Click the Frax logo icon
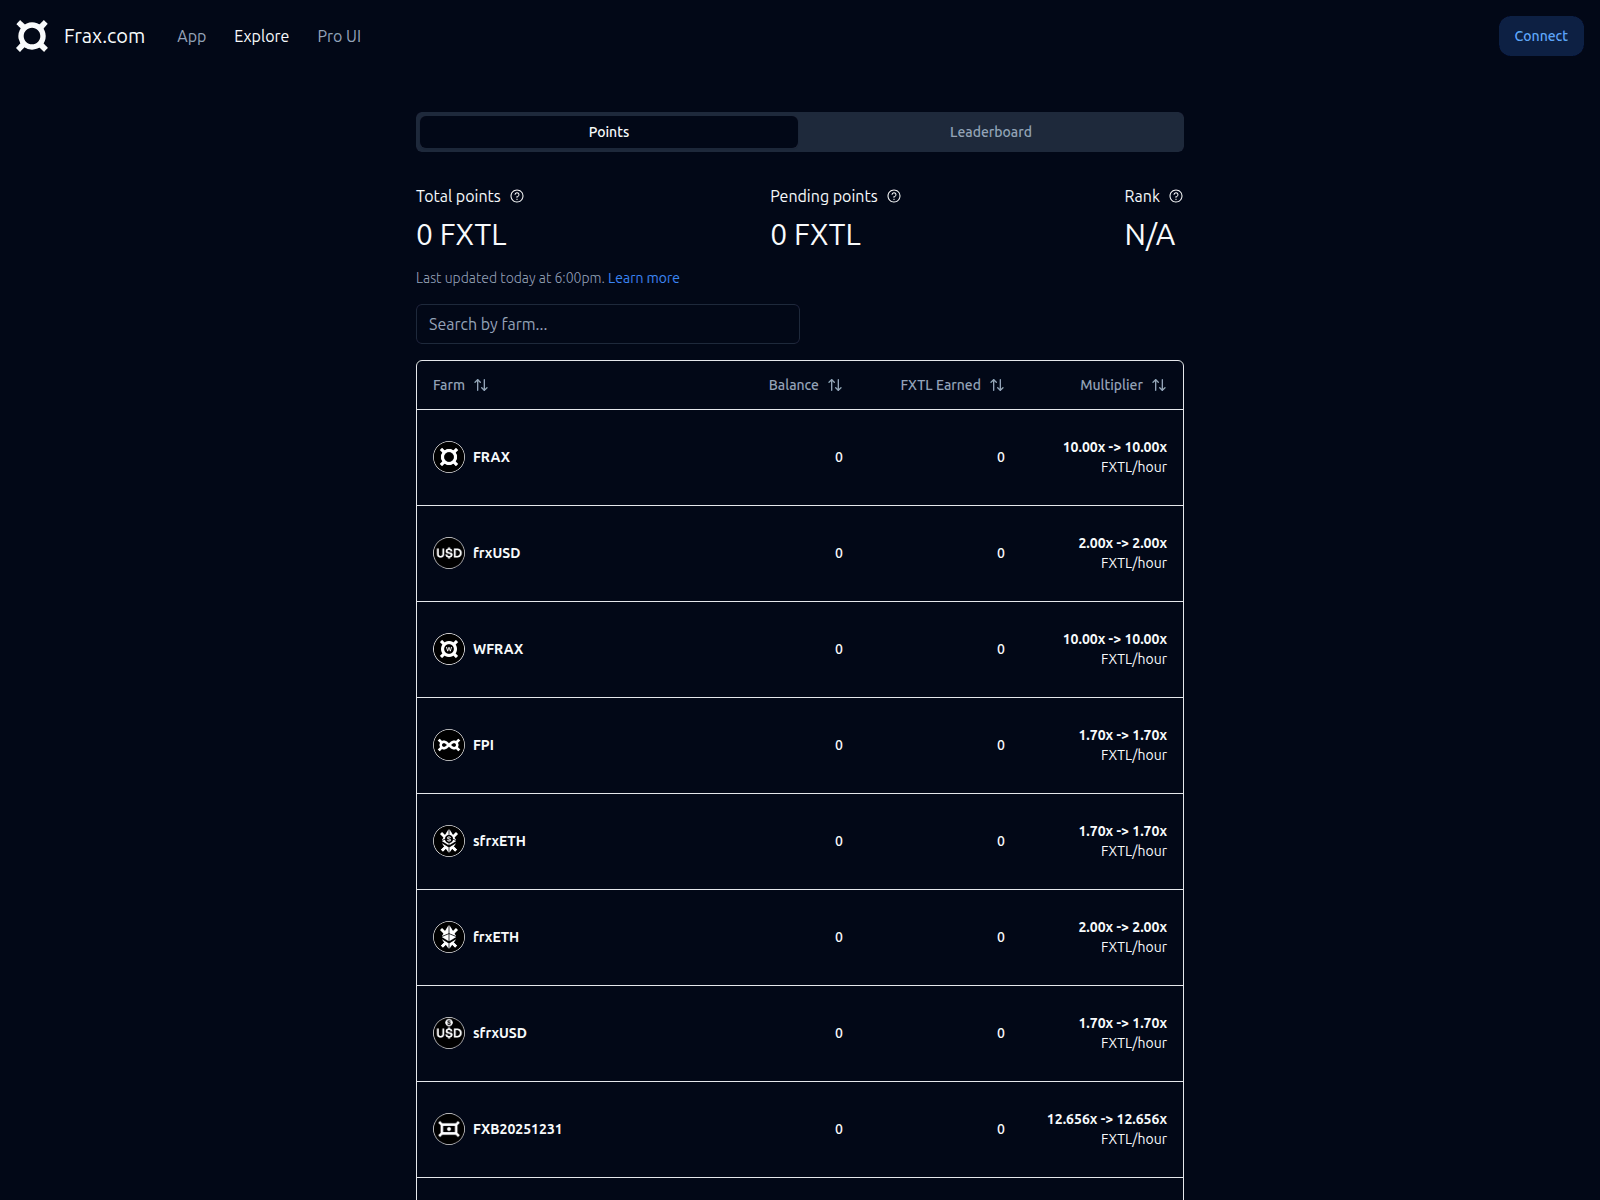The image size is (1600, 1200). [x=32, y=36]
